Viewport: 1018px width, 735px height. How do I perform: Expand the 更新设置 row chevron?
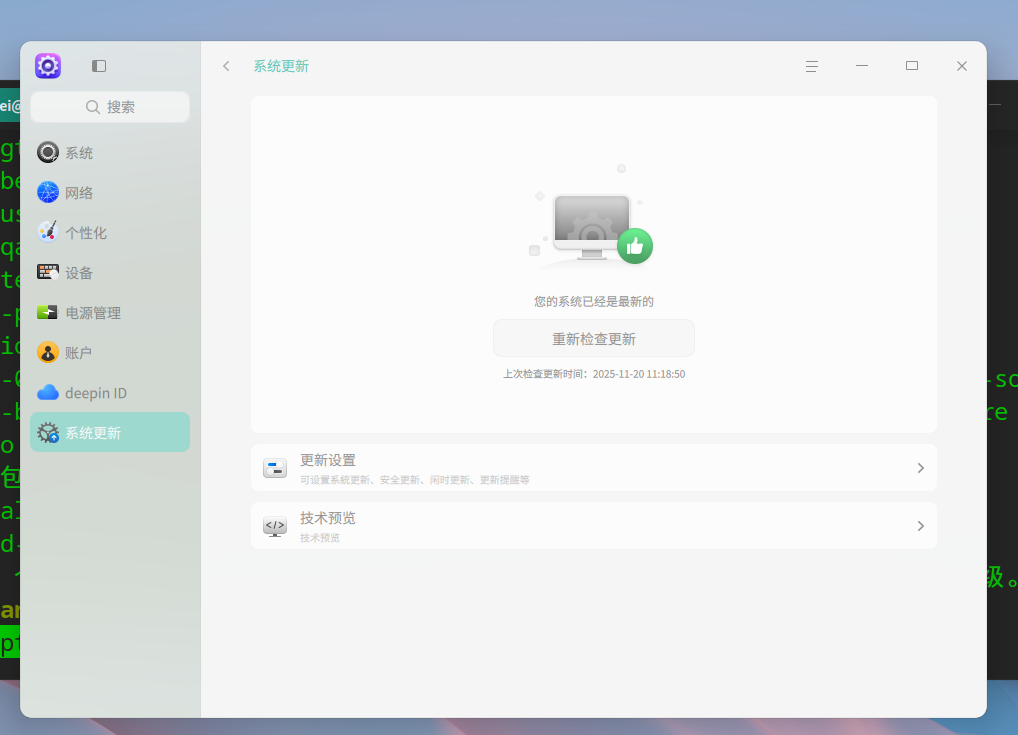[x=921, y=467]
